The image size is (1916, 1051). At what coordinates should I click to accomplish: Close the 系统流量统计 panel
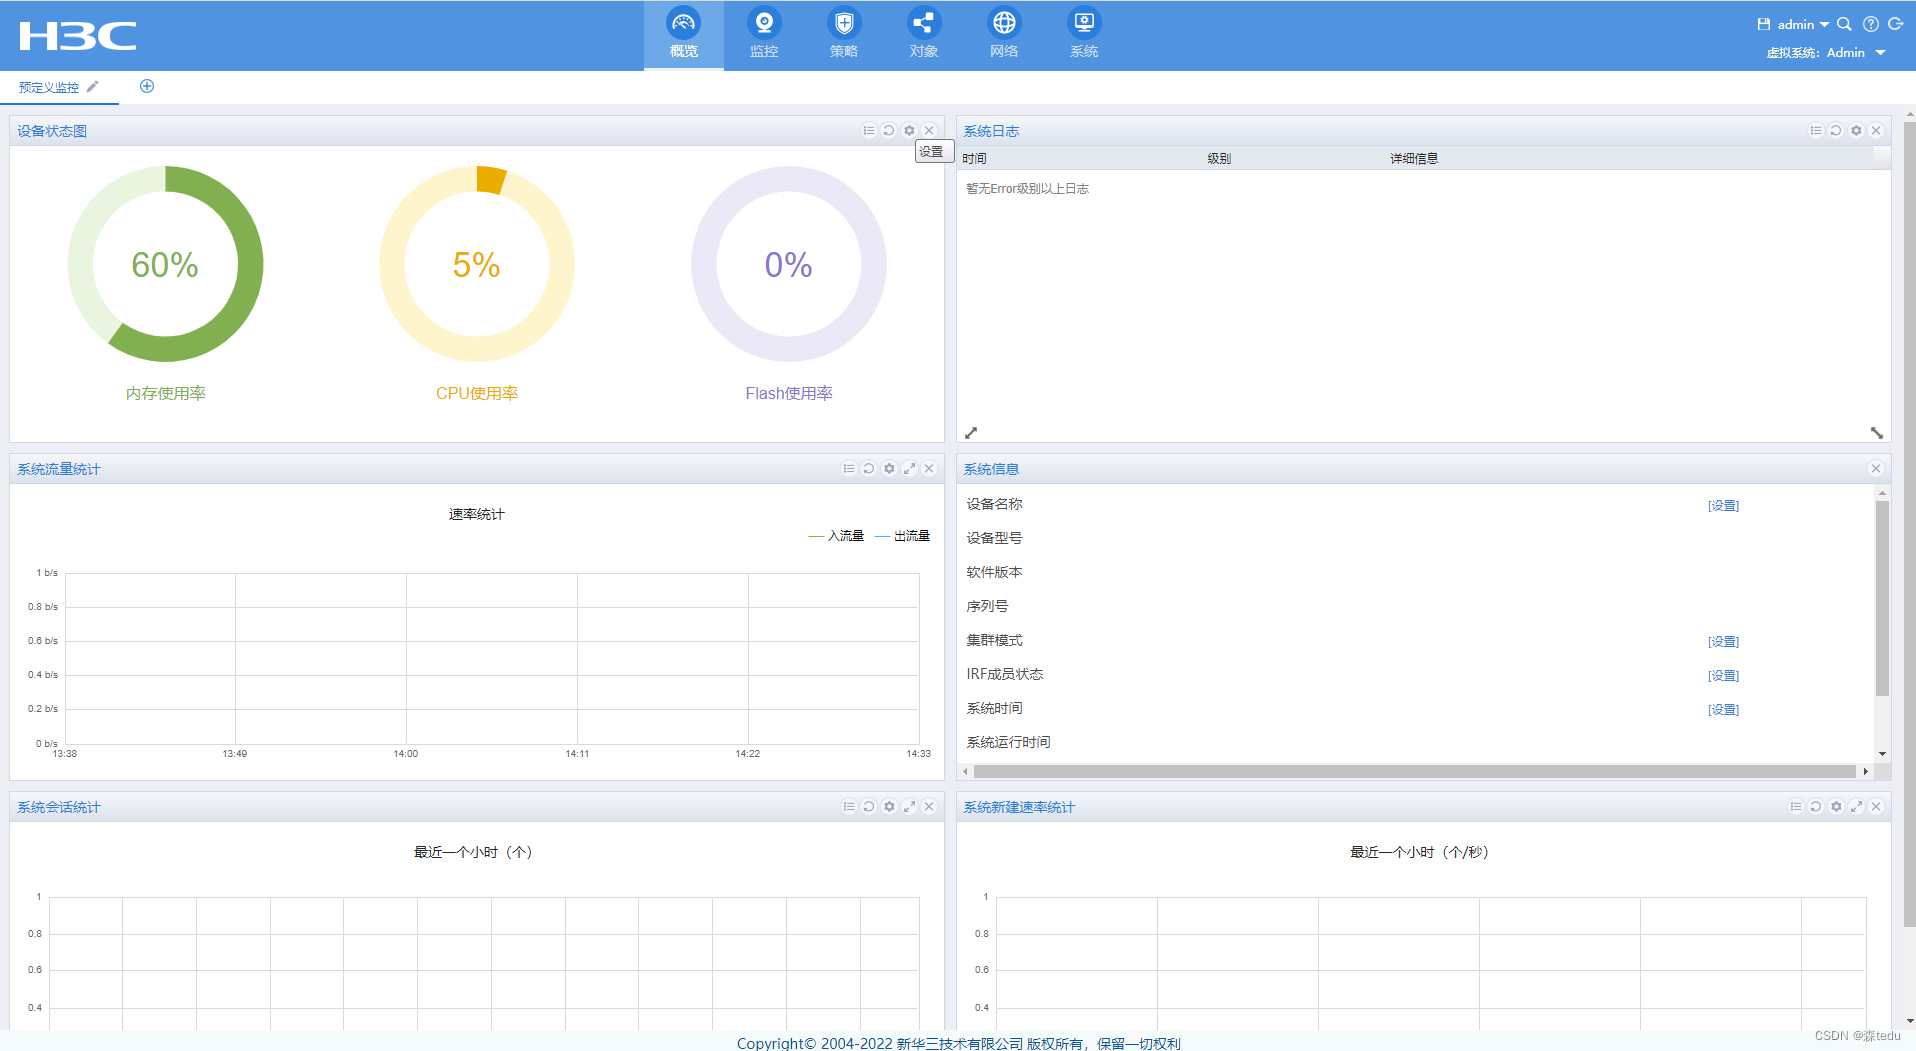929,468
